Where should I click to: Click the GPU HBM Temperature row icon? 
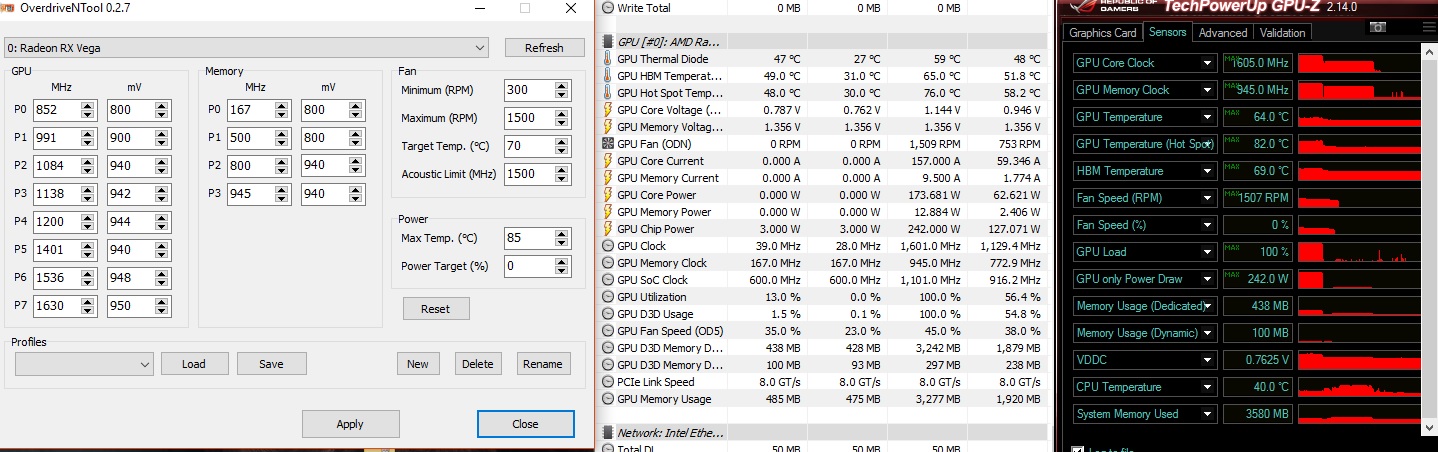[x=608, y=76]
